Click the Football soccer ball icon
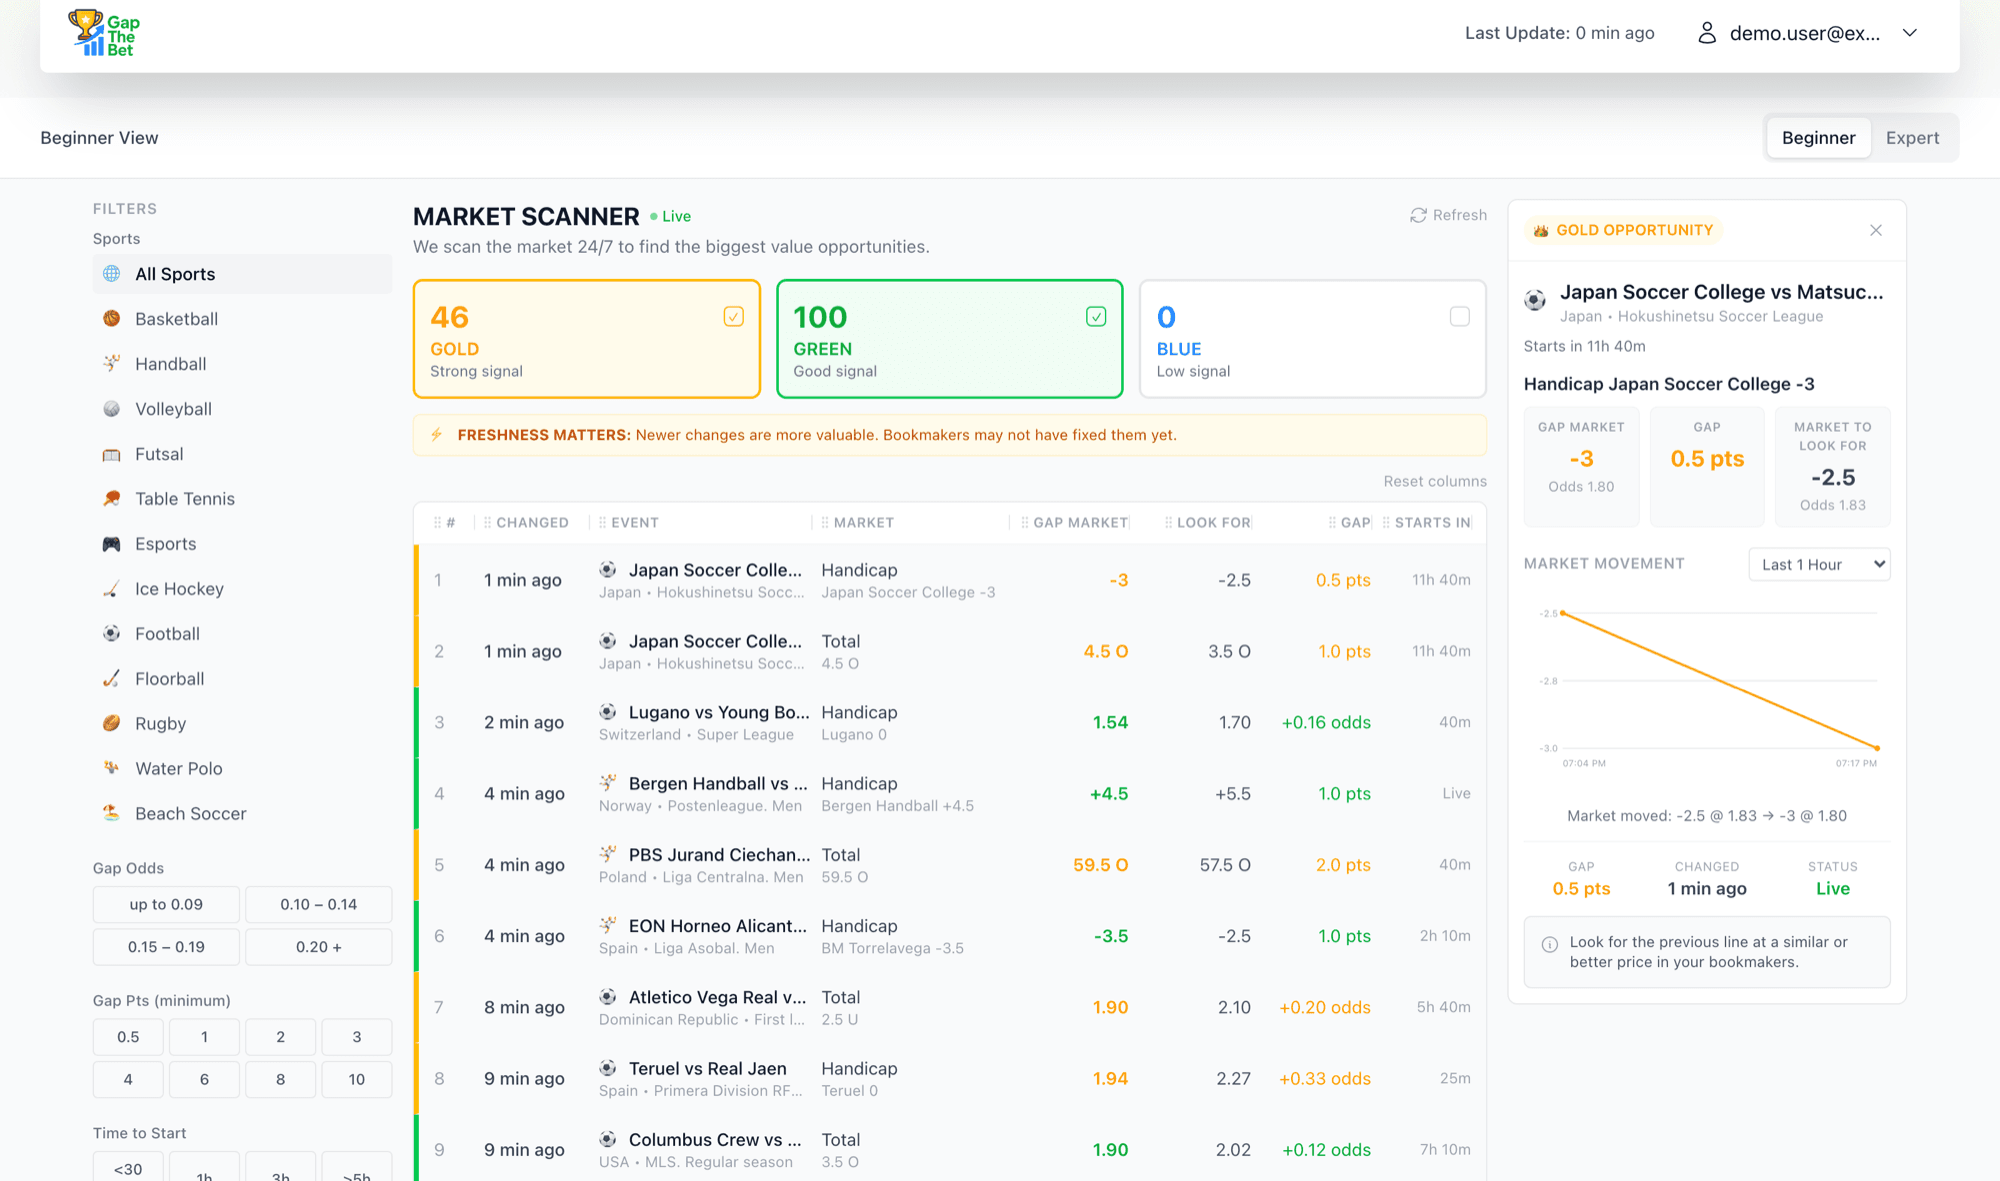The height and width of the screenshot is (1181, 2000). pos(112,634)
